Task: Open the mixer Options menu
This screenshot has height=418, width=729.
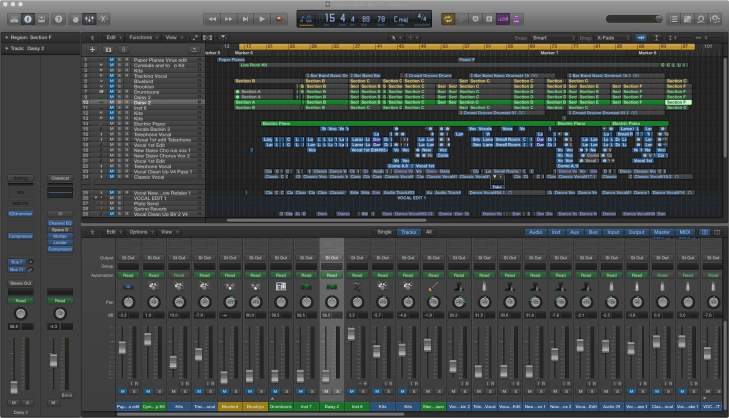Action: click(139, 231)
